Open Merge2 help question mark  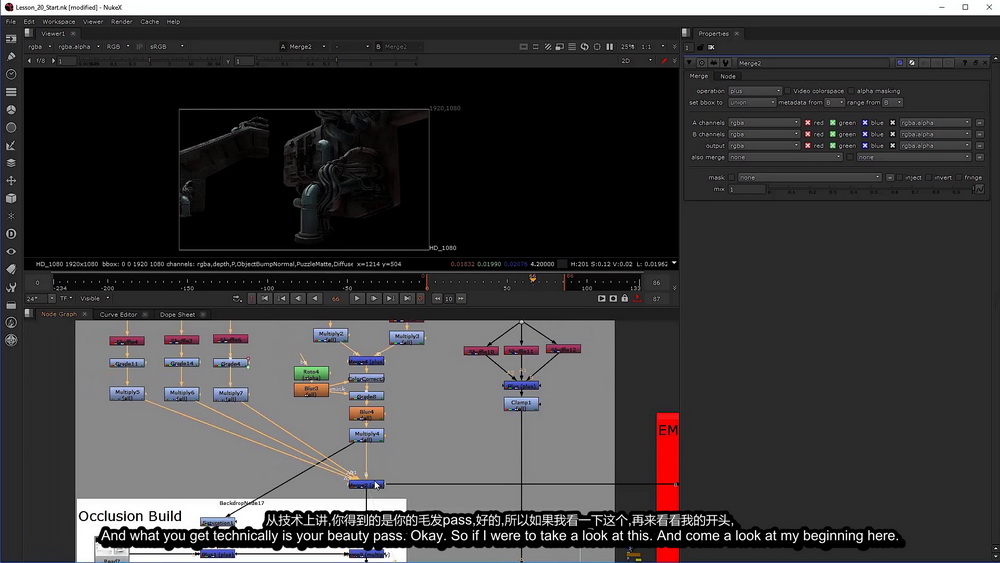tap(965, 63)
